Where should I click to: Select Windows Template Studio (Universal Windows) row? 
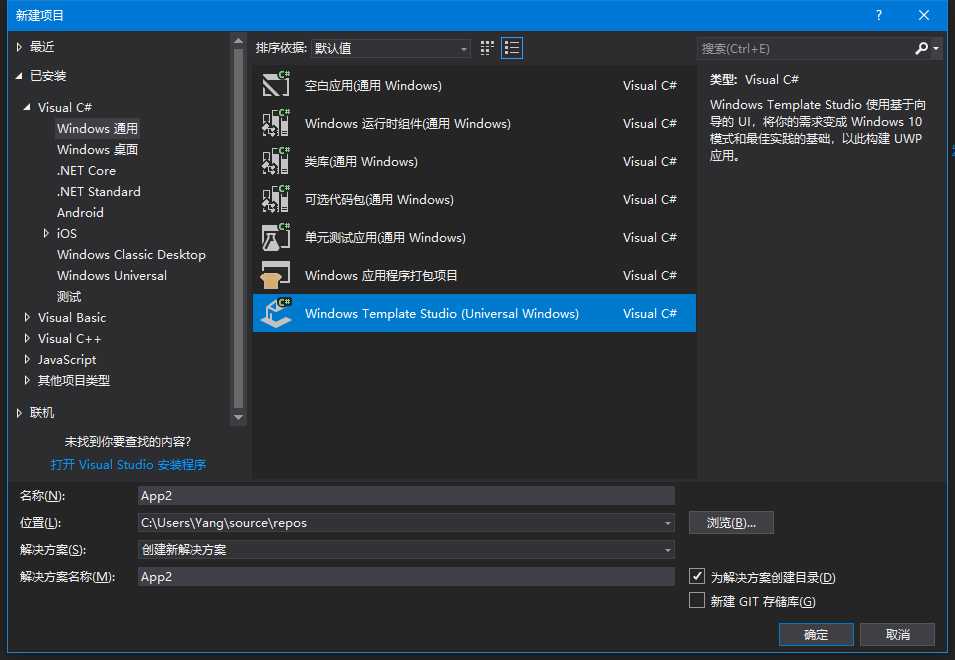tap(474, 313)
